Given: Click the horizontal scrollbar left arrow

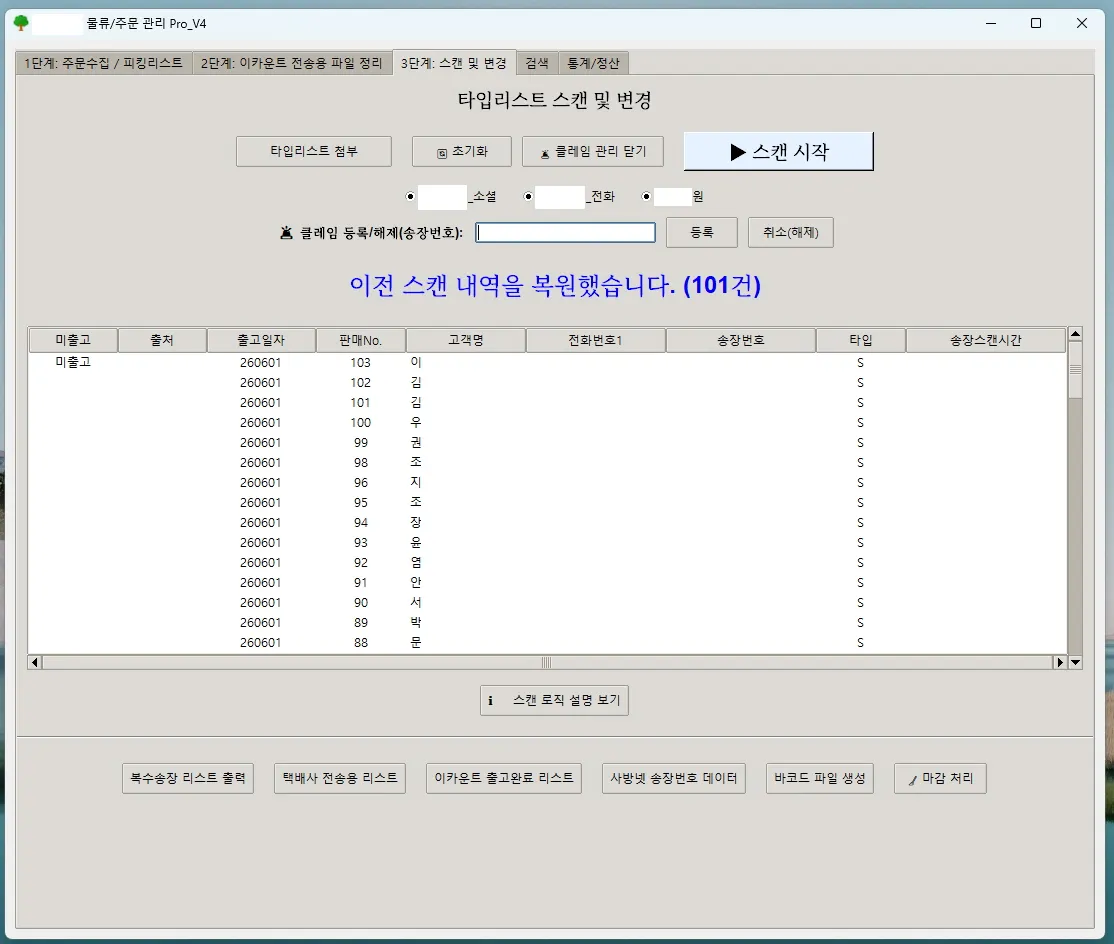Looking at the screenshot, I should click(x=35, y=663).
